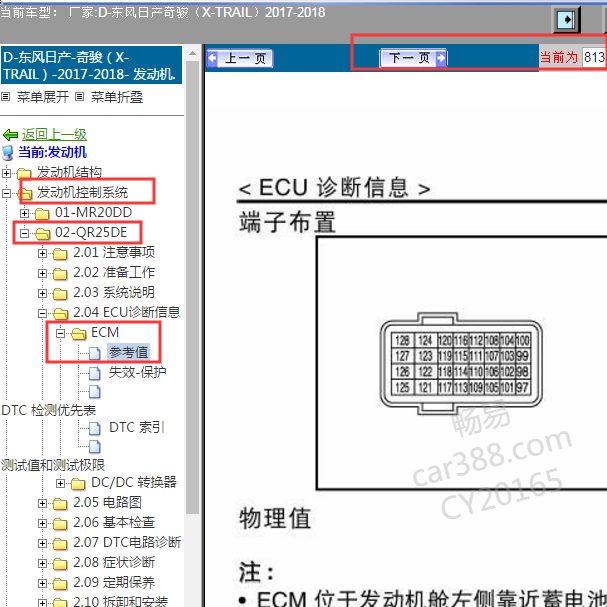Click the 菜单展开 small list icon
Screen dimensions: 607x607
click(x=5, y=96)
